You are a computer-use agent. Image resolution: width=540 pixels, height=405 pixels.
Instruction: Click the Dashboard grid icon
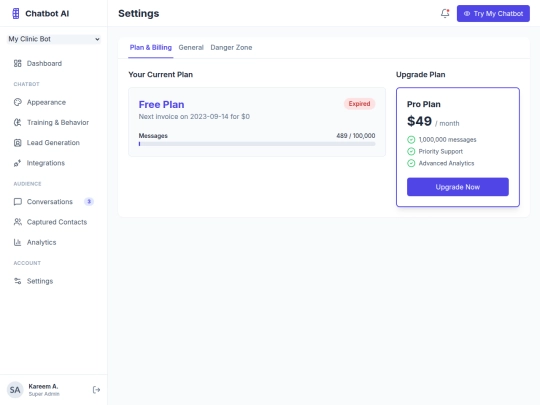(x=18, y=63)
